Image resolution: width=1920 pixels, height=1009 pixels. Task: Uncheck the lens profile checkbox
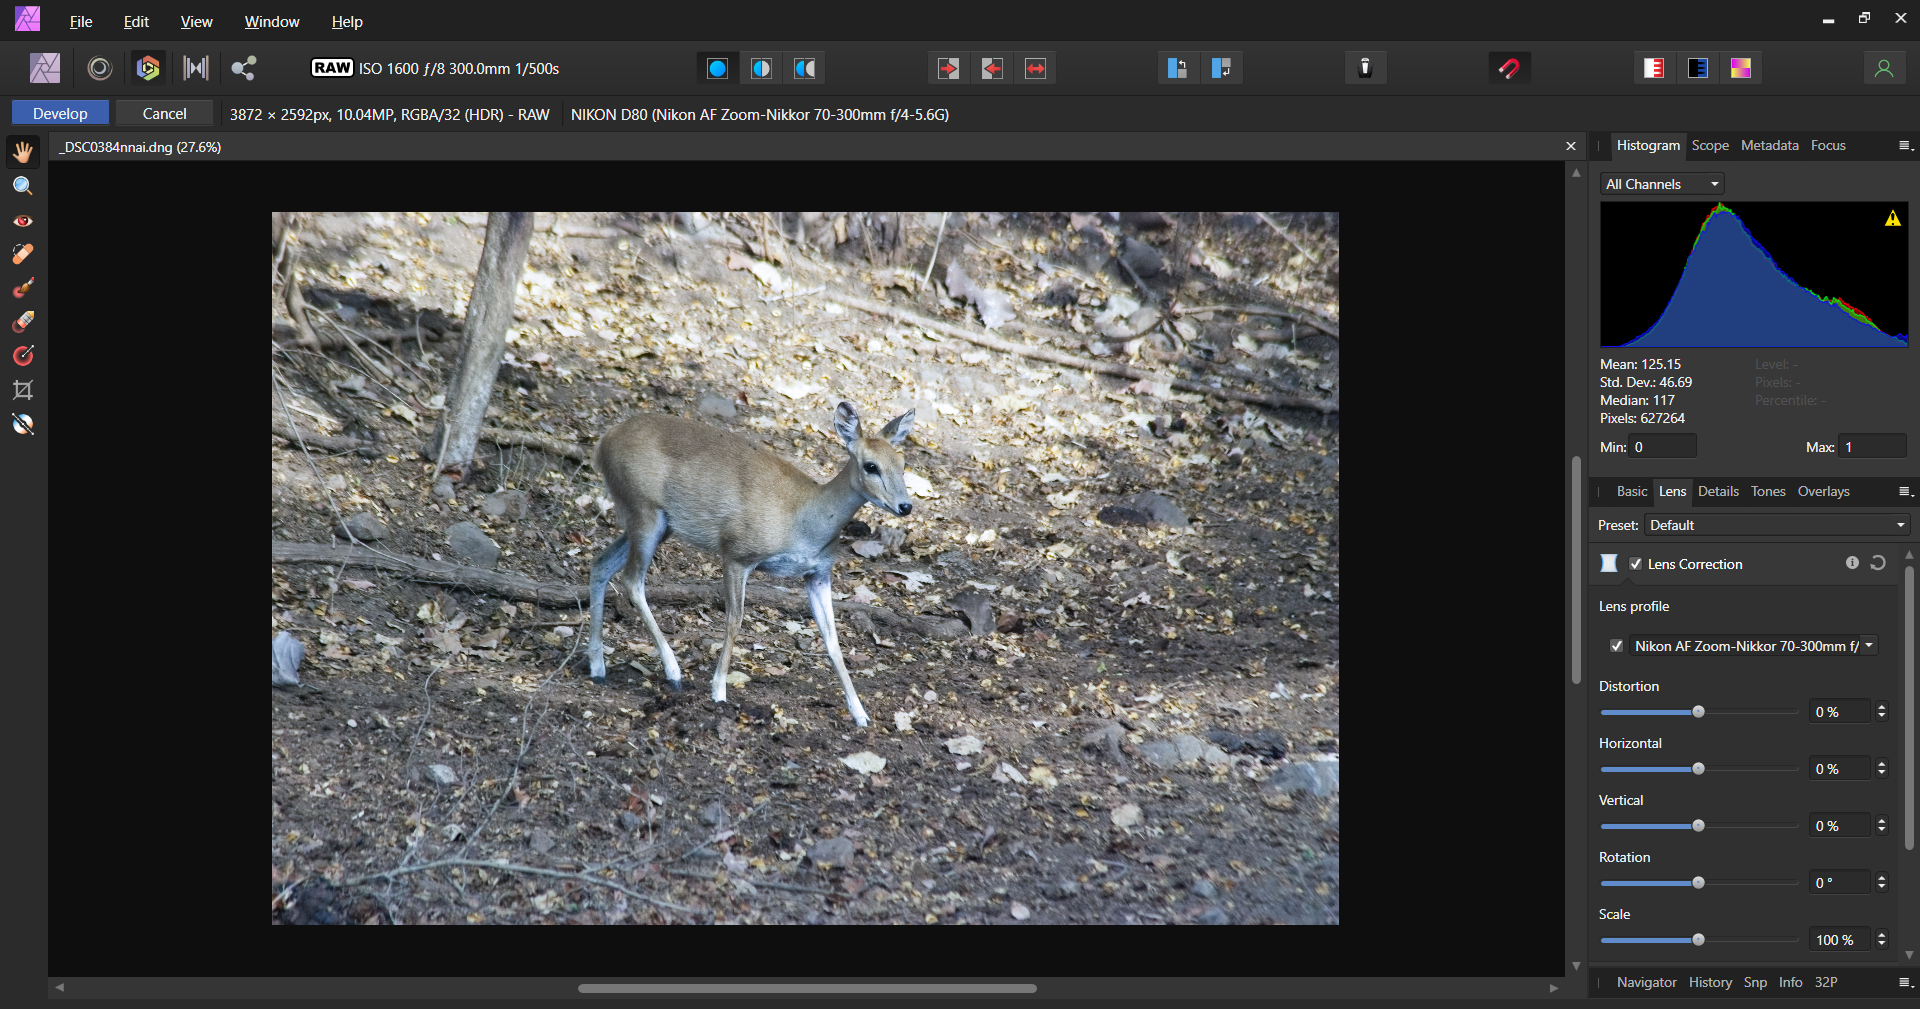click(x=1616, y=646)
